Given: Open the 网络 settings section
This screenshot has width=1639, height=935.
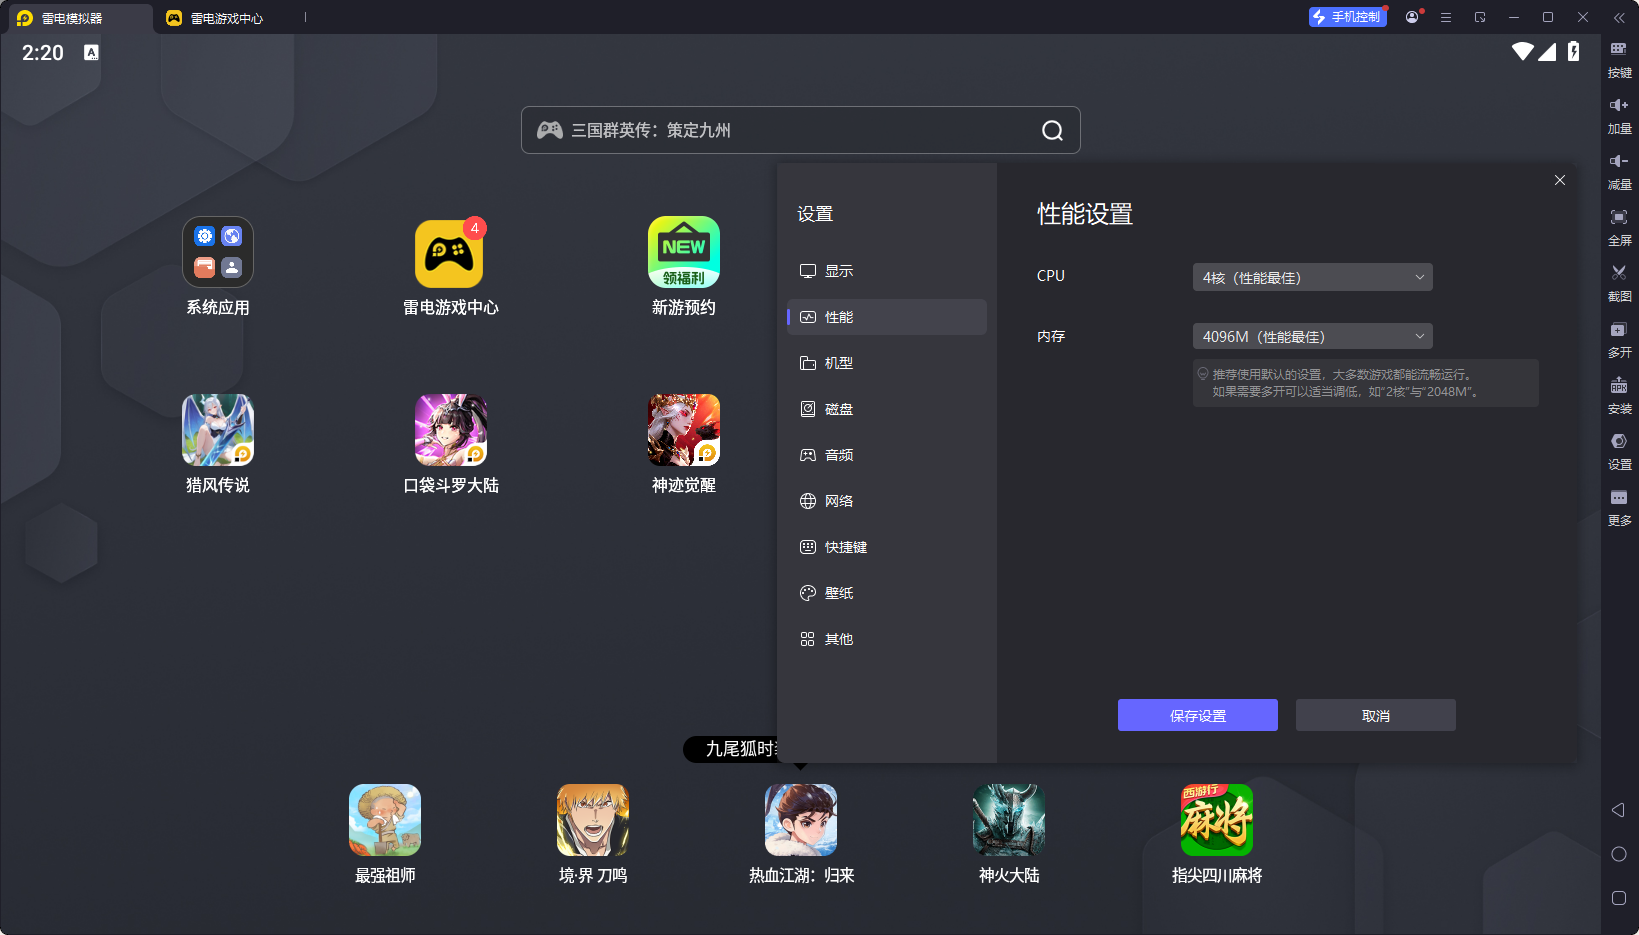Looking at the screenshot, I should pyautogui.click(x=887, y=501).
